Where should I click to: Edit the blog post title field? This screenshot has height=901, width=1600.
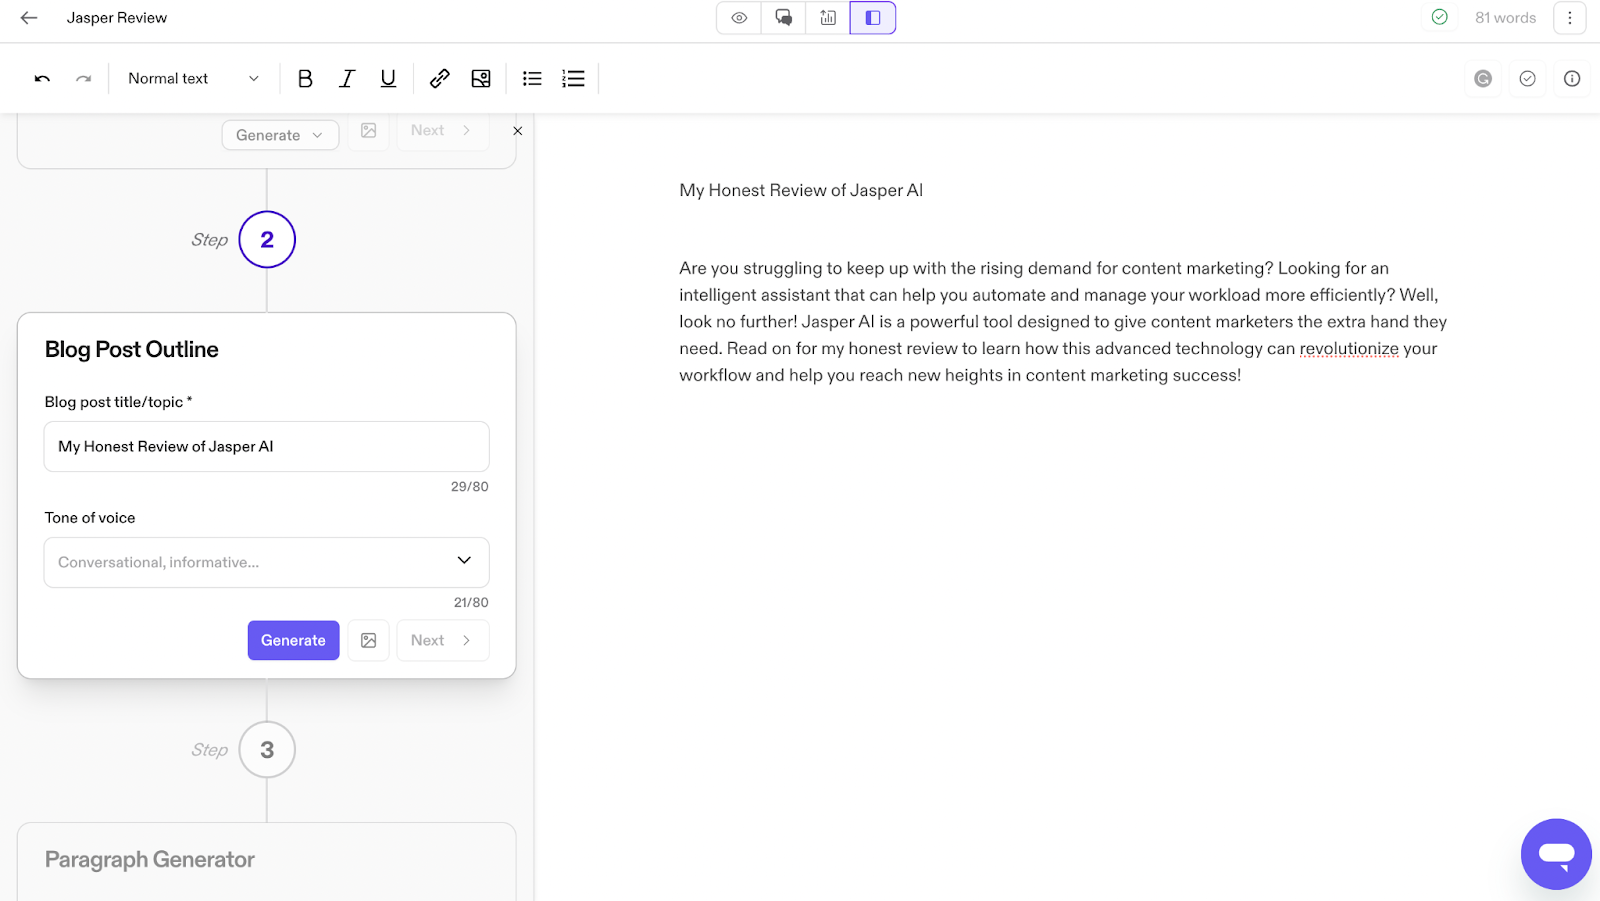[x=266, y=446]
